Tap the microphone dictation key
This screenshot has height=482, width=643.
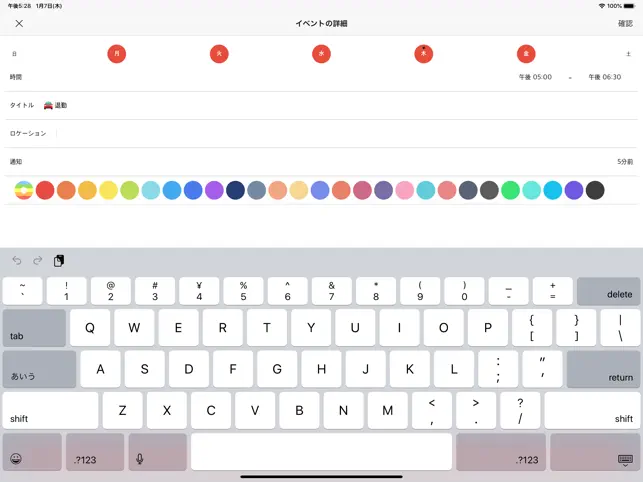tap(158, 452)
